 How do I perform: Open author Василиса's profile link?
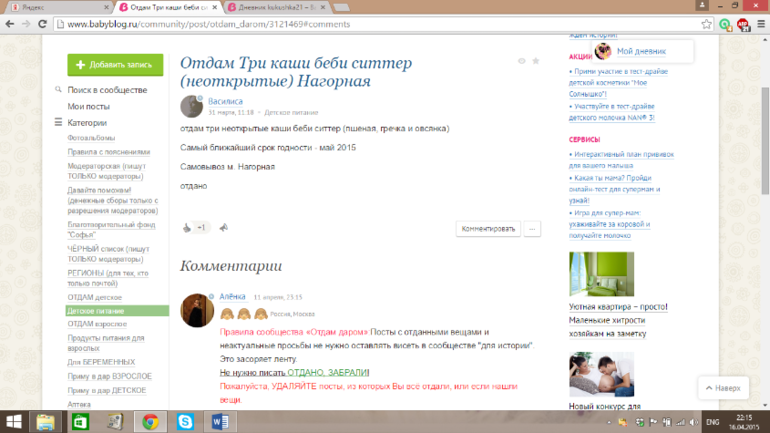tap(225, 101)
